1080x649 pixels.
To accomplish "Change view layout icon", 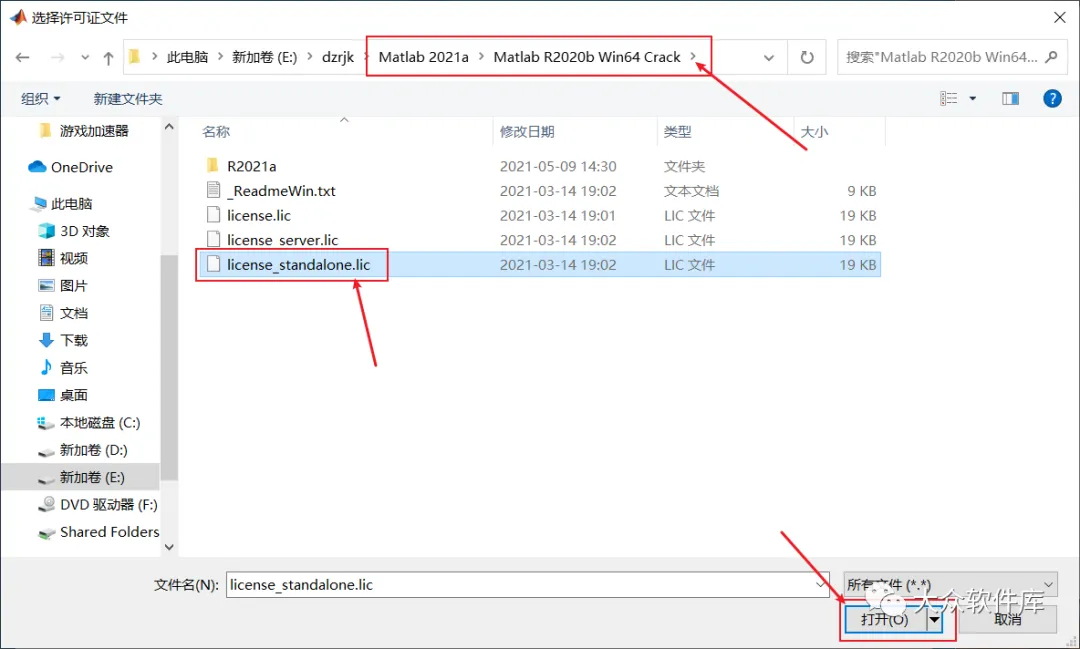I will click(948, 99).
